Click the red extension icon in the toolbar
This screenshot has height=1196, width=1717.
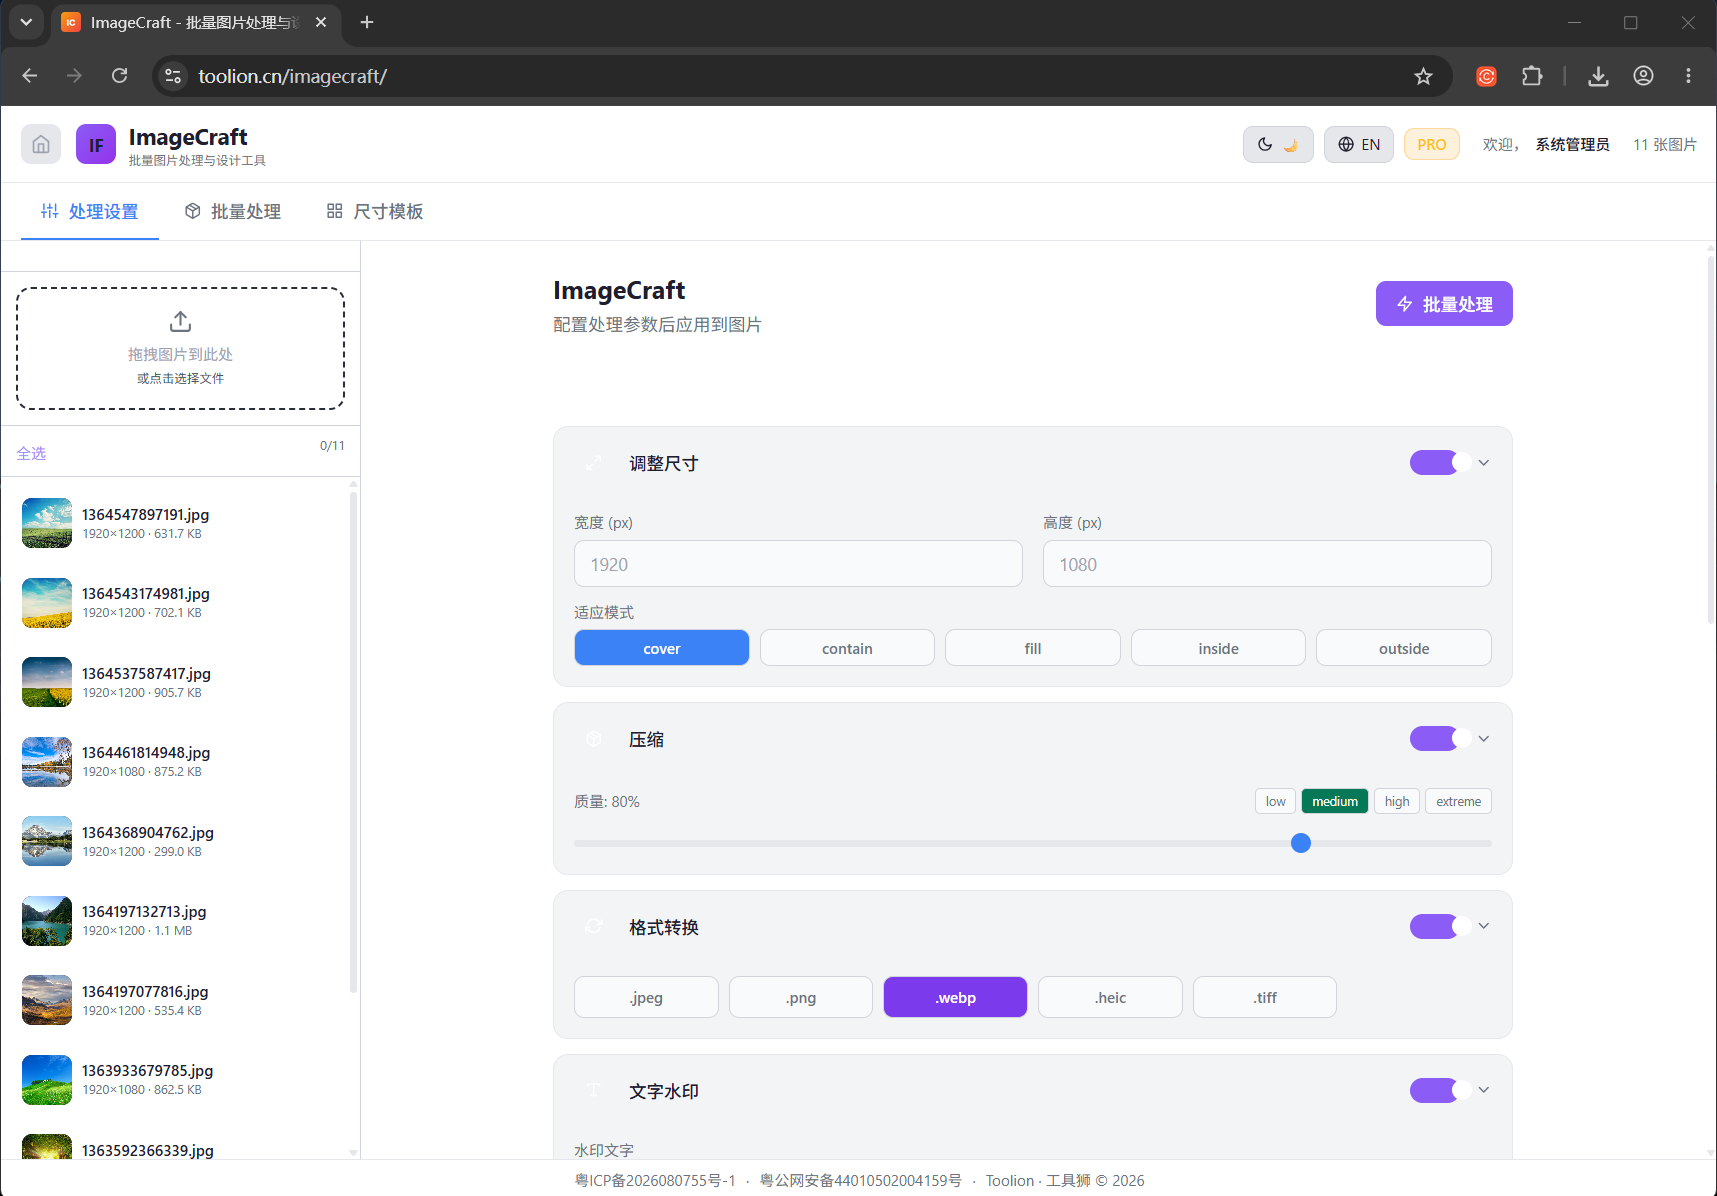[1486, 76]
